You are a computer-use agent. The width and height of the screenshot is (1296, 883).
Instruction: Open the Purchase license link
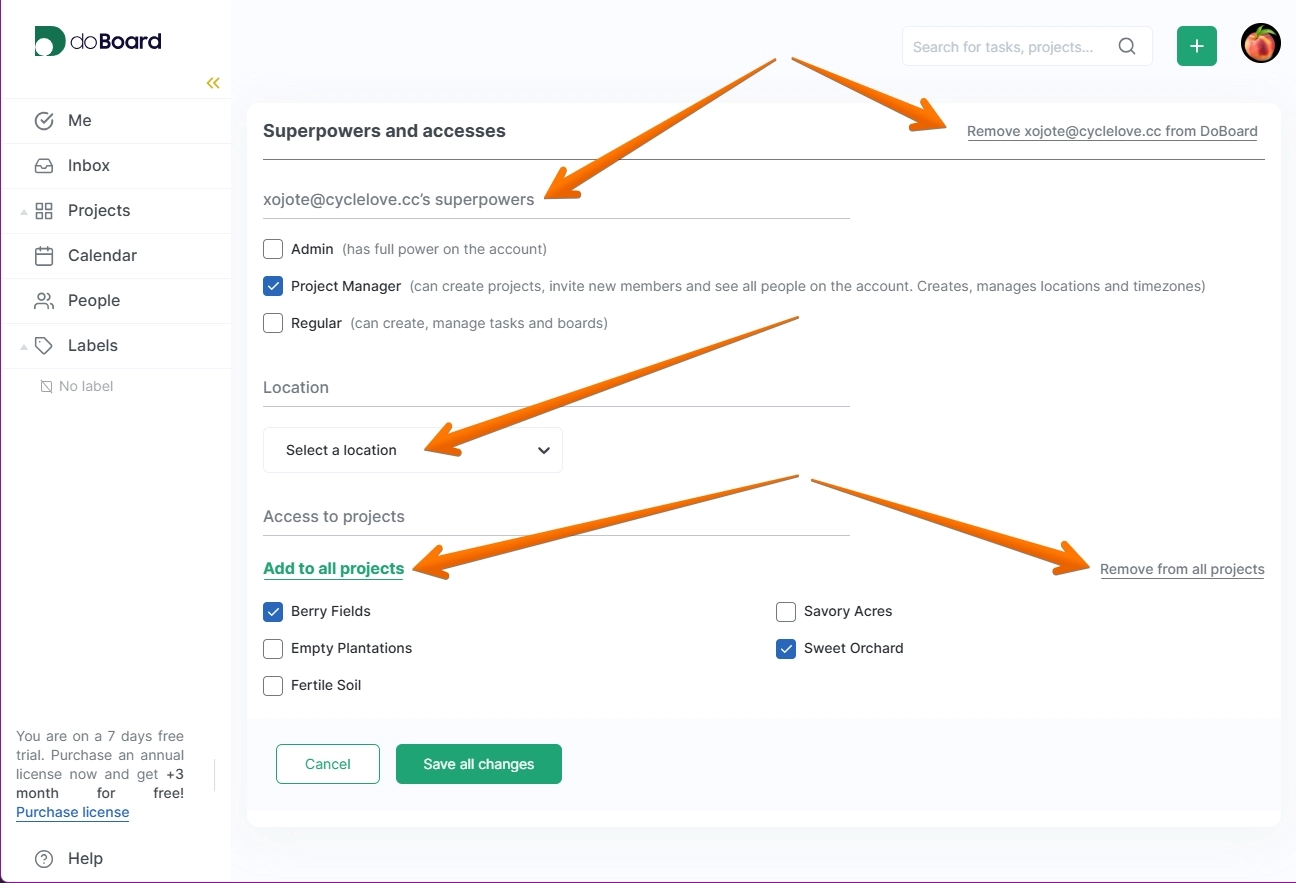point(72,812)
